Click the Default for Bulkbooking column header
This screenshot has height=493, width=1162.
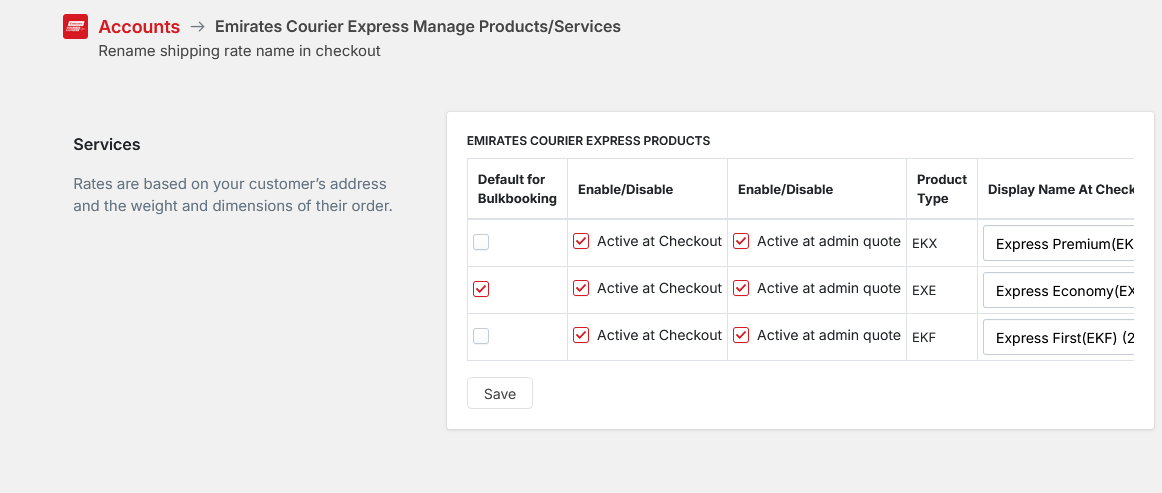[x=517, y=189]
